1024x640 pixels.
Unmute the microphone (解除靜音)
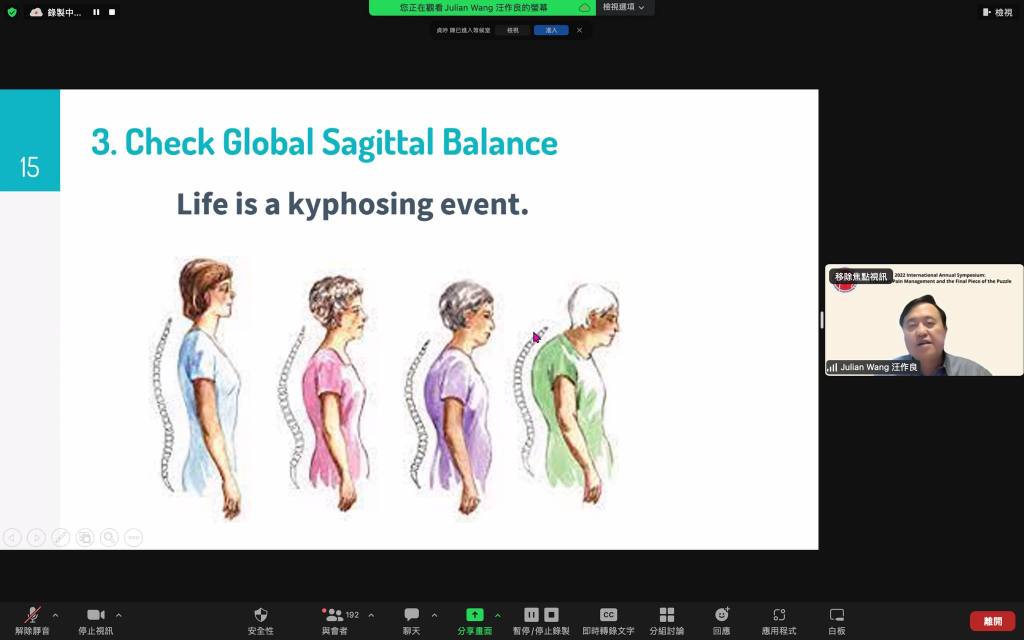pos(33,615)
